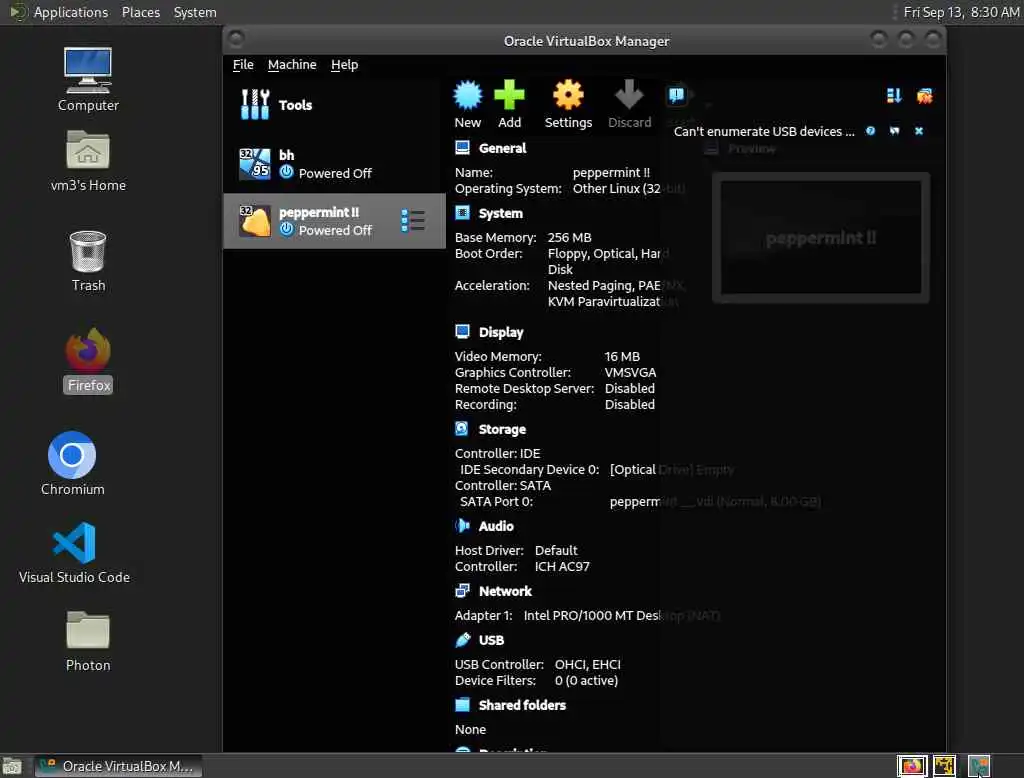Click the USB section header
Screen dimensions: 1024x778
click(x=491, y=640)
